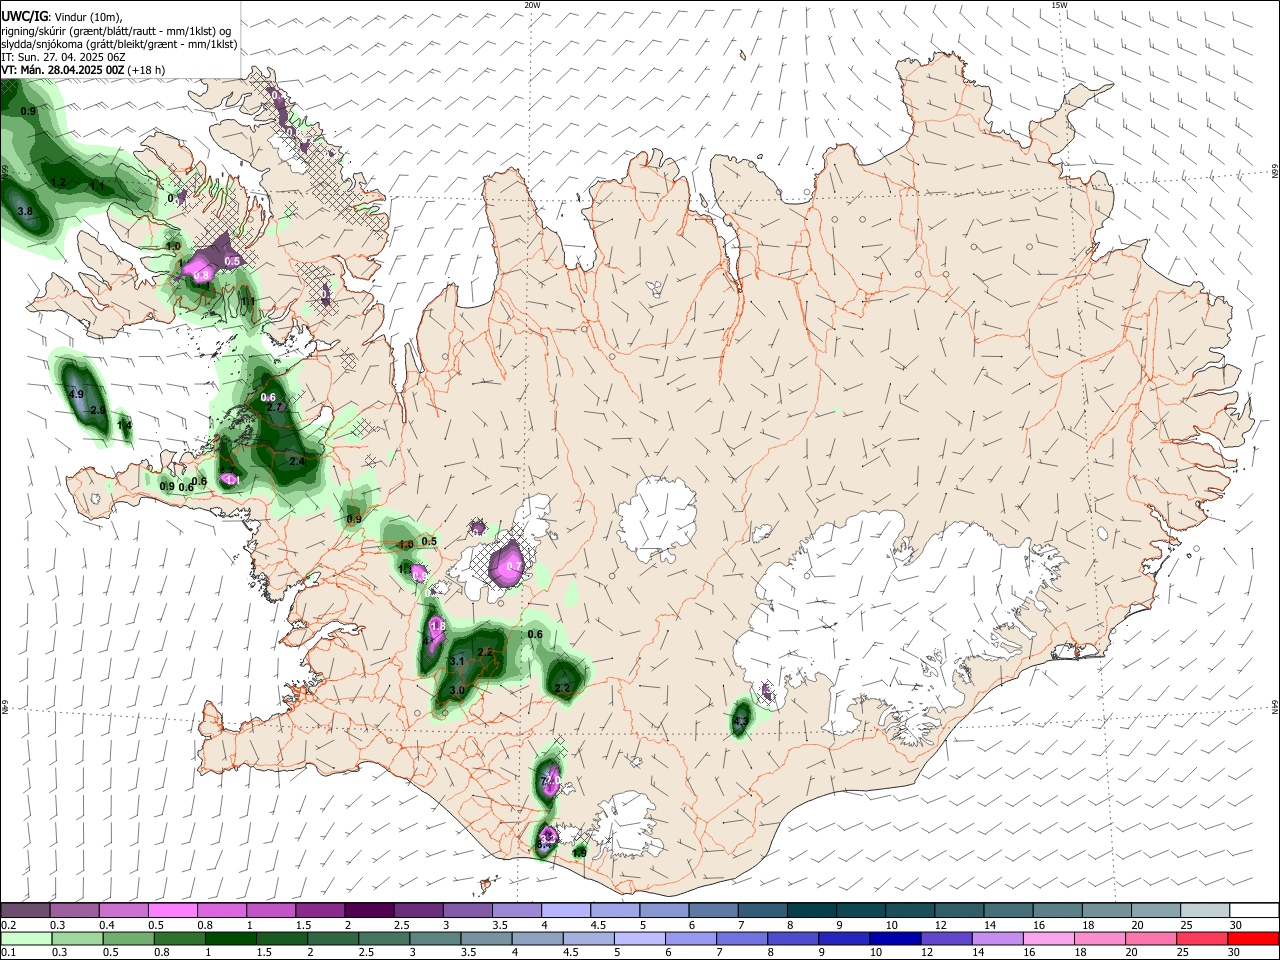Click the '2.4' precipitation value on the map

click(x=297, y=462)
